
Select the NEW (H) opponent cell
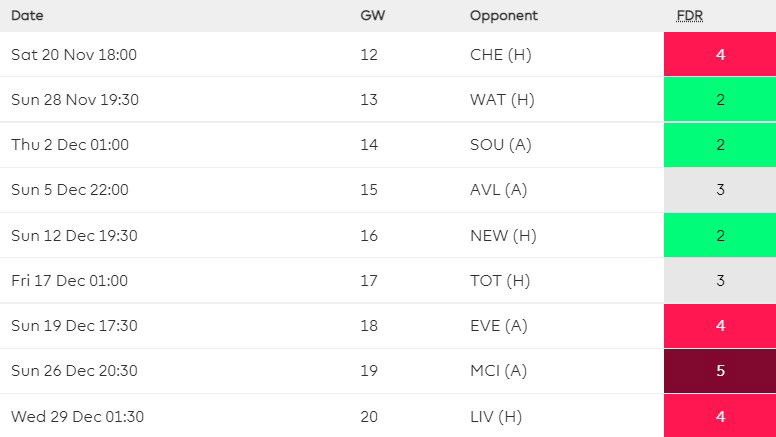point(502,236)
